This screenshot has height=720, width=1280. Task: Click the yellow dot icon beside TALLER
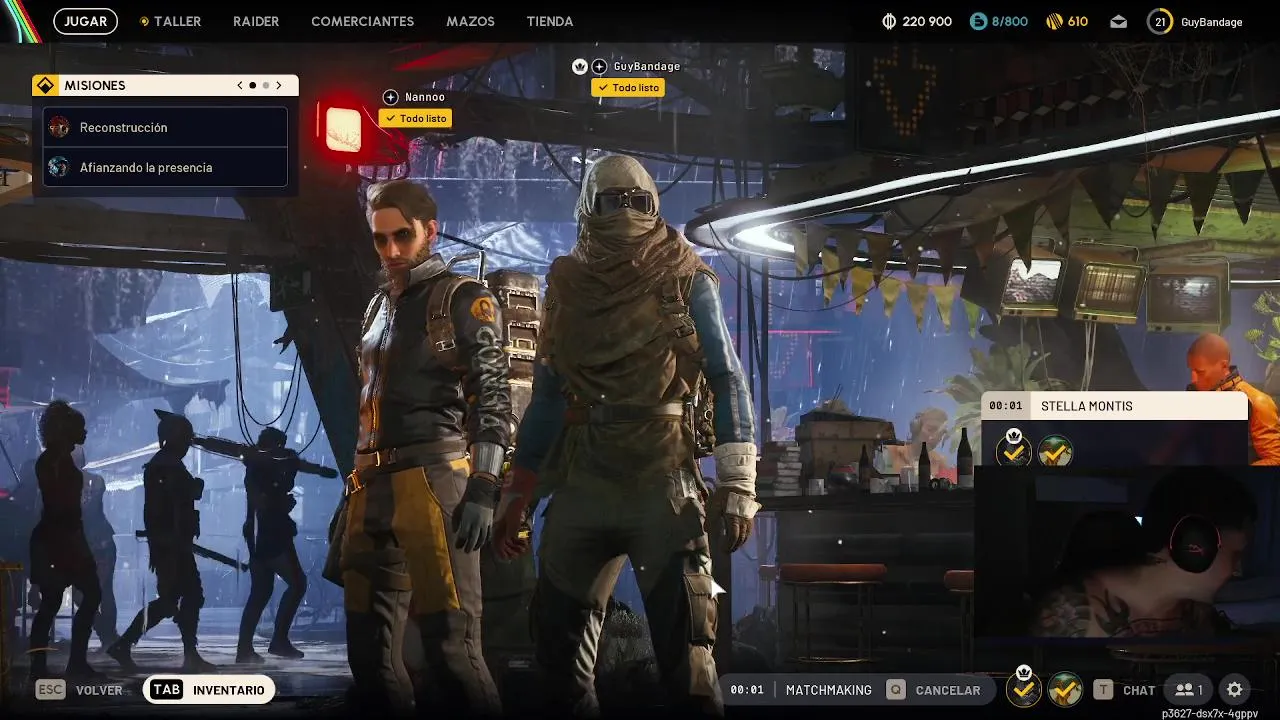[144, 21]
